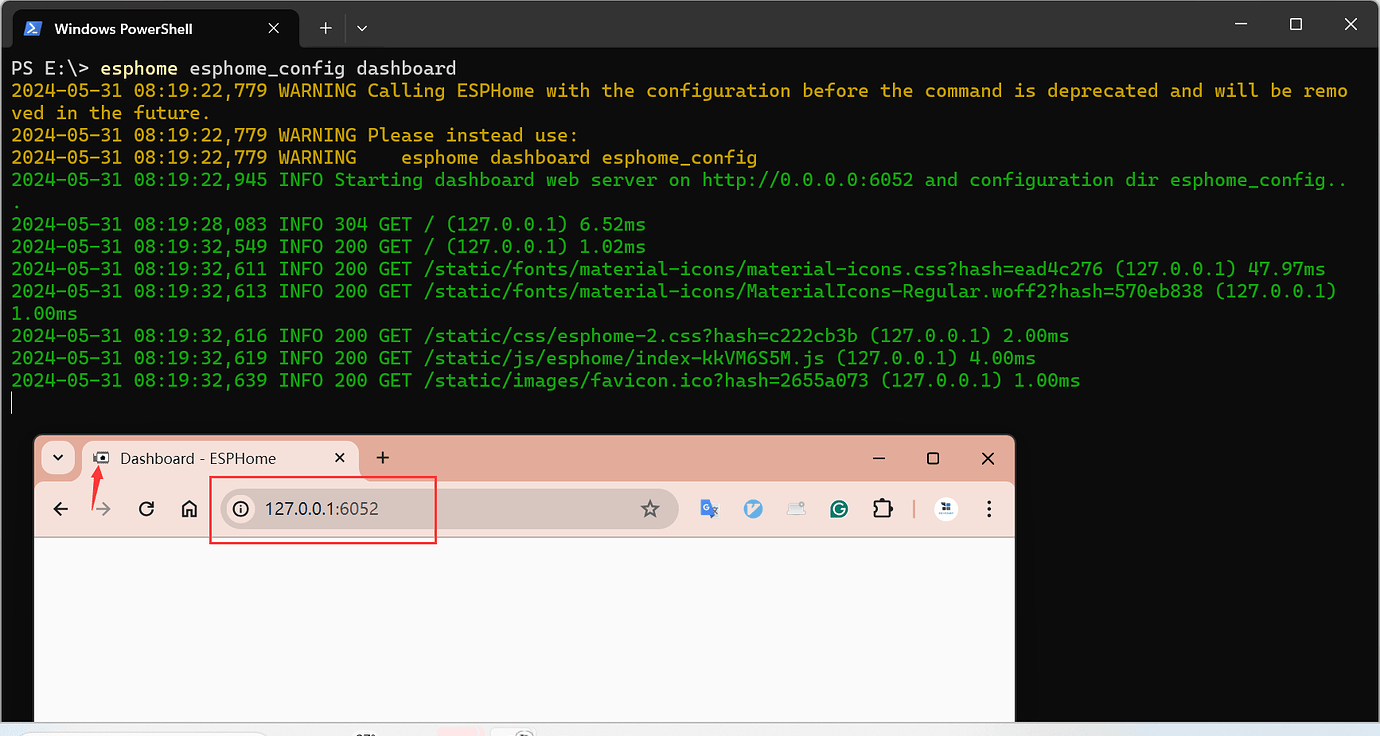Reload the ESPHome dashboard page

point(146,508)
